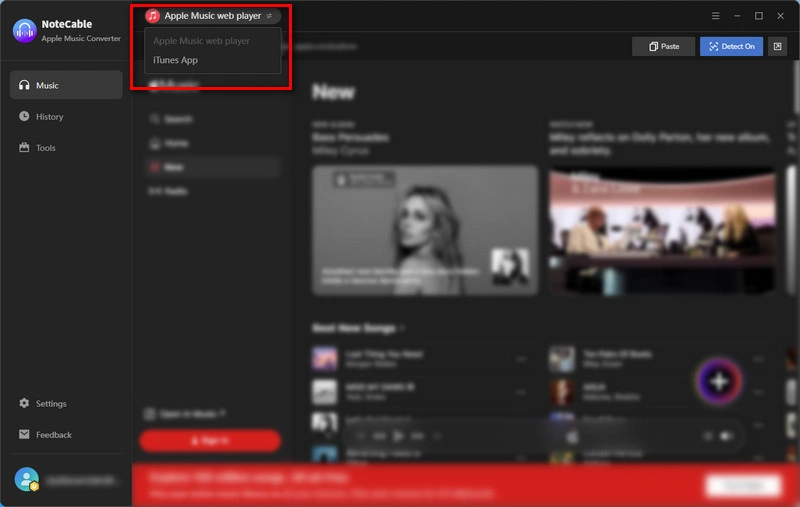Open the Miley Cyrus album artwork card
Image resolution: width=800 pixels, height=507 pixels.
pos(424,230)
